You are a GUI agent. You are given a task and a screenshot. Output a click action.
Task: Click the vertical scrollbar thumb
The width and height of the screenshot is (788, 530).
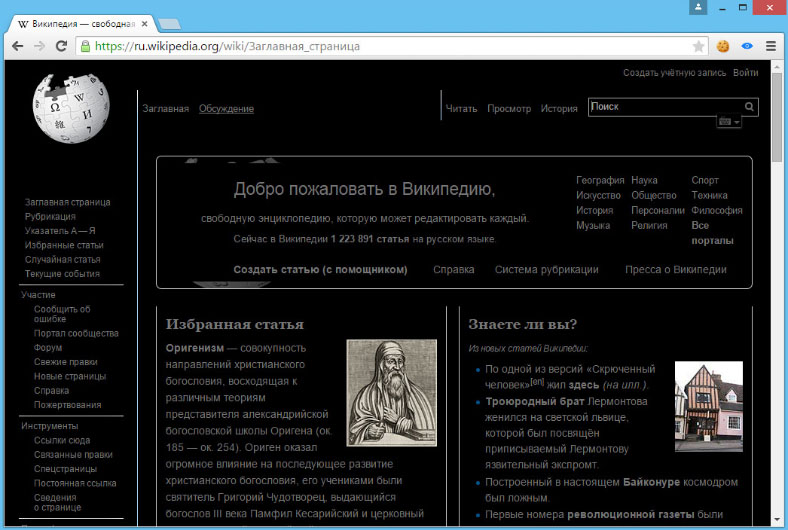tap(777, 117)
